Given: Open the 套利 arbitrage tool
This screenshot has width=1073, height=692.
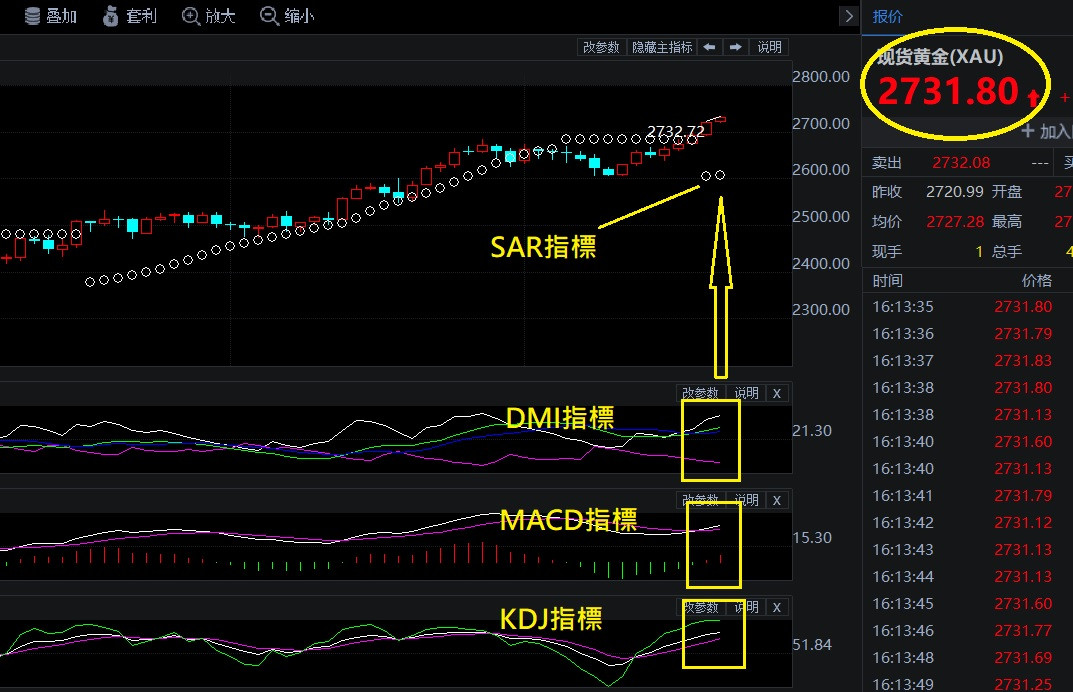Looking at the screenshot, I should point(111,16).
